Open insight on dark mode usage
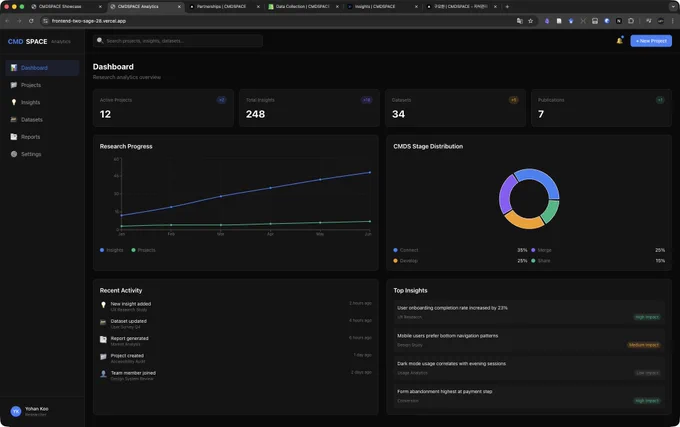Screen dimensions: 680x427 [x=529, y=368]
